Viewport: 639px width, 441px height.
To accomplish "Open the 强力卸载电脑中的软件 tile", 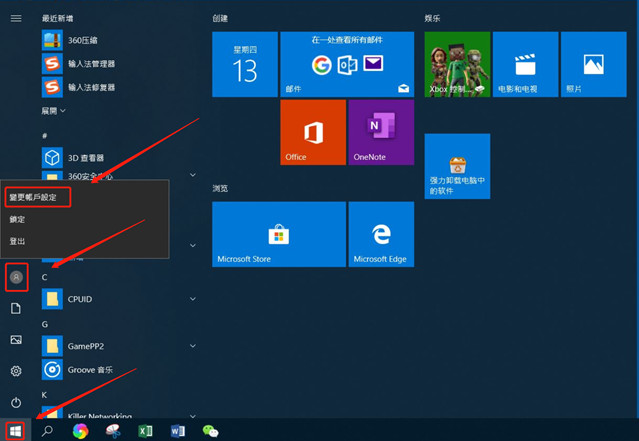I will click(x=457, y=166).
